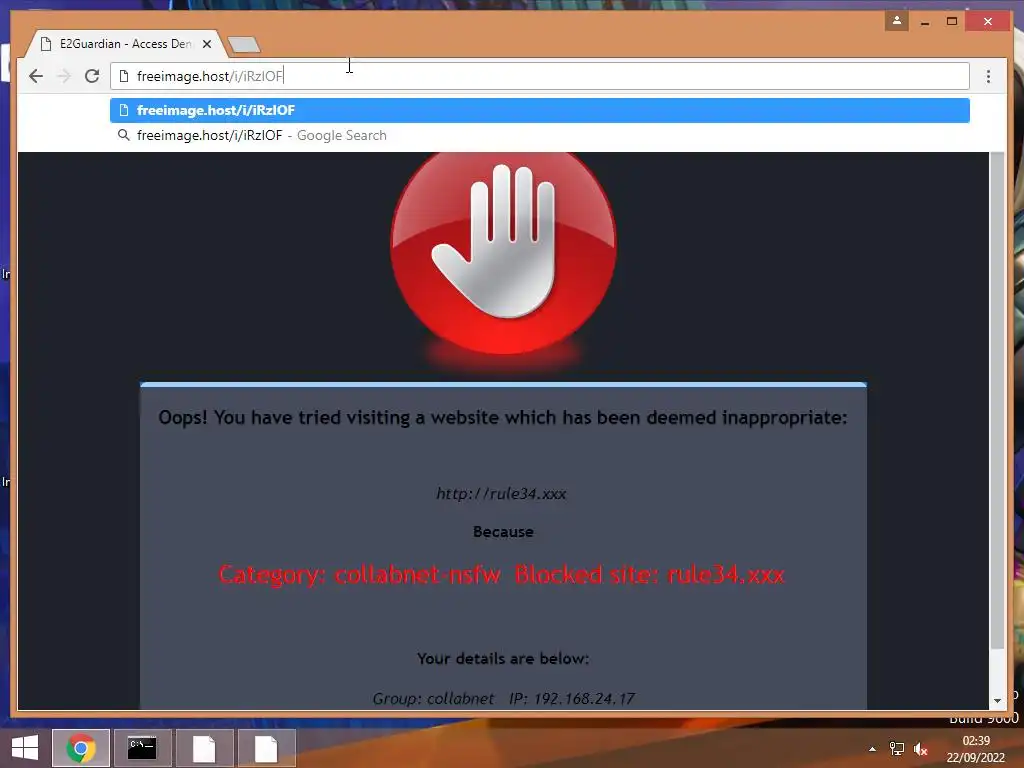Maximize the Chrome window

pyautogui.click(x=952, y=22)
